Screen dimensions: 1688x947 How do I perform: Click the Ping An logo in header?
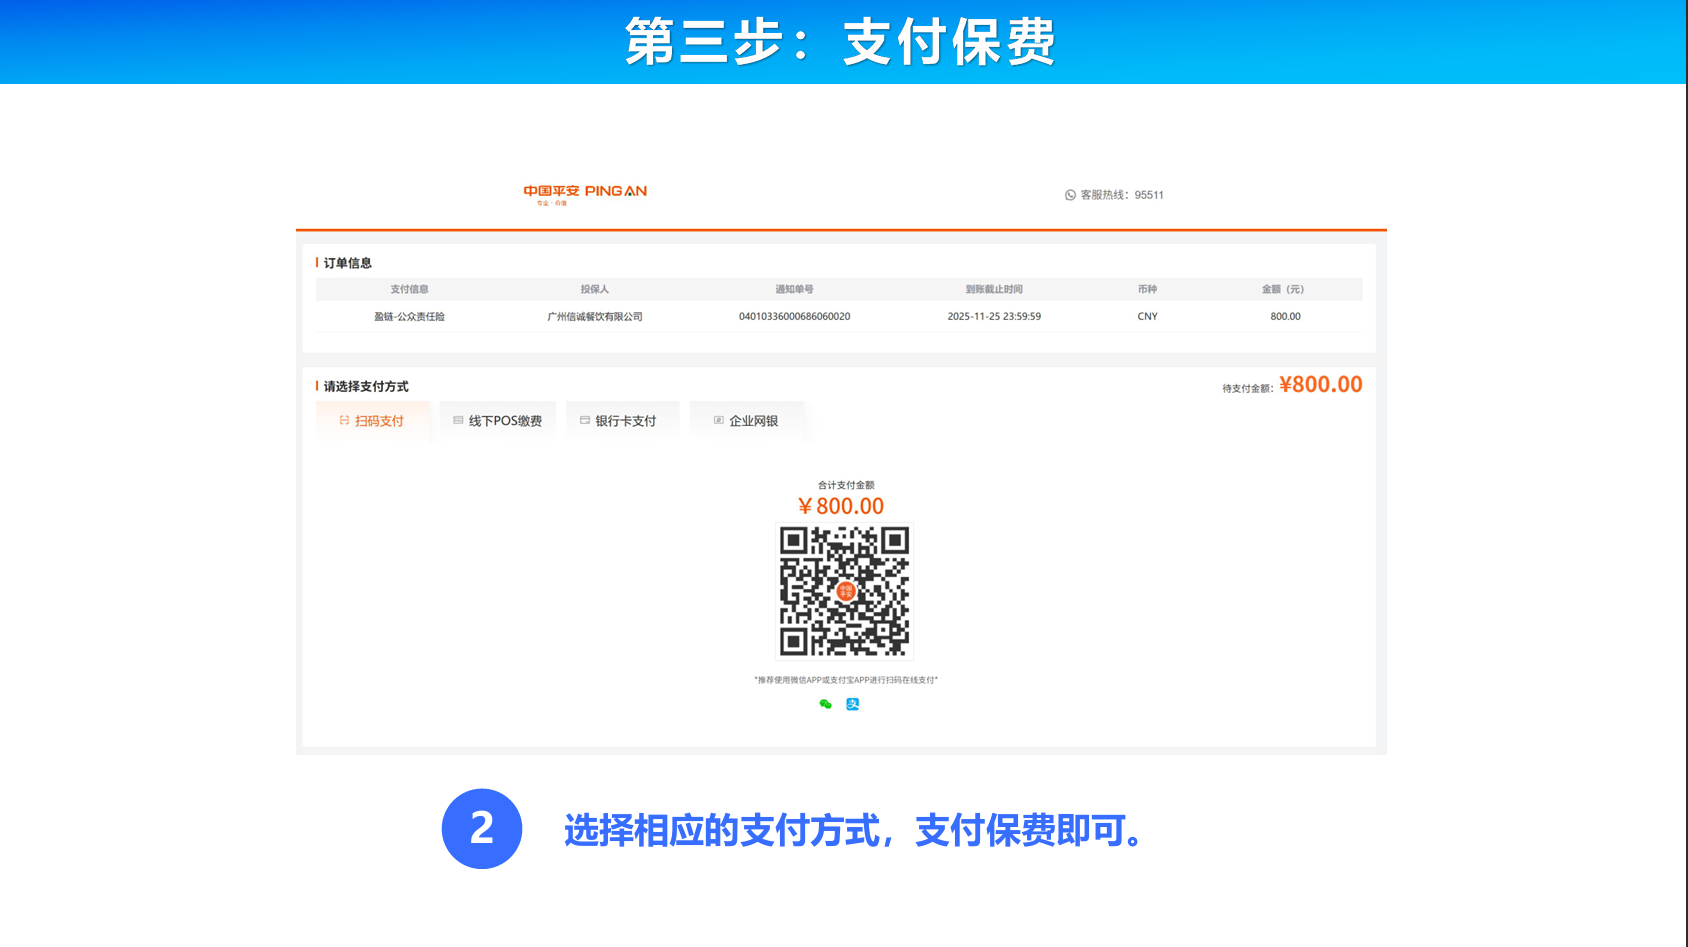tap(585, 192)
